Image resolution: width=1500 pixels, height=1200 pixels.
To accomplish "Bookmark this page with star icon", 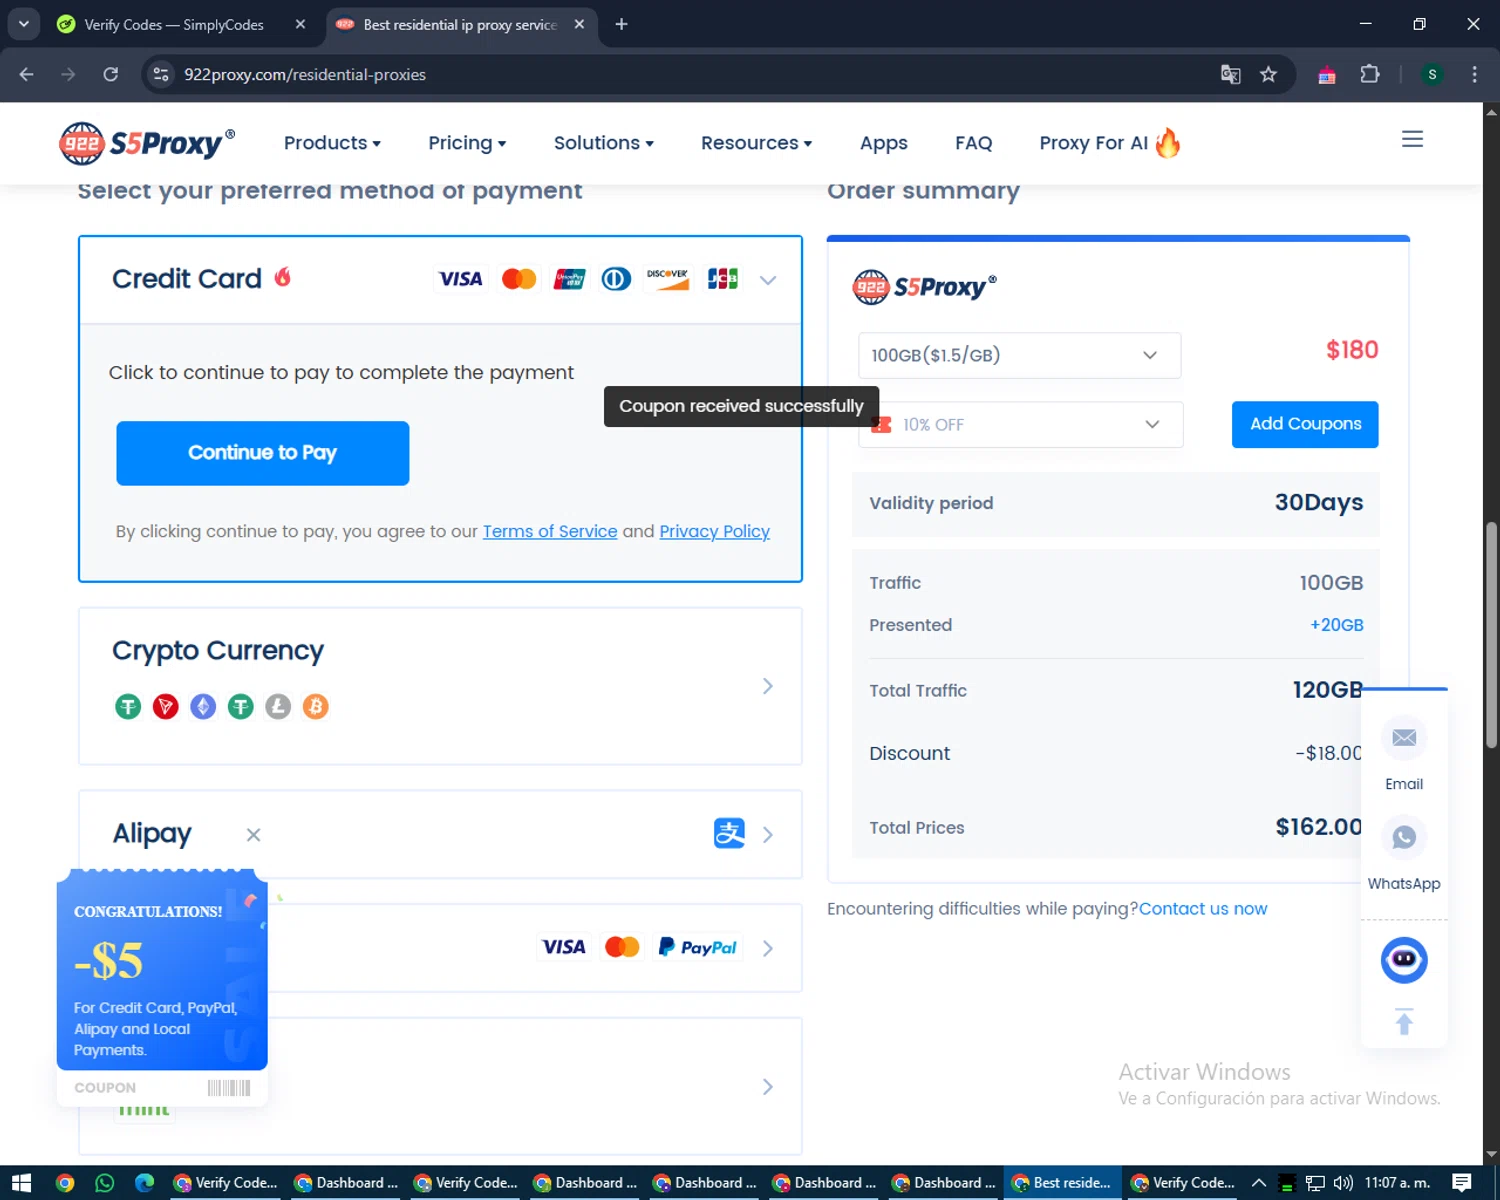I will 1268,74.
